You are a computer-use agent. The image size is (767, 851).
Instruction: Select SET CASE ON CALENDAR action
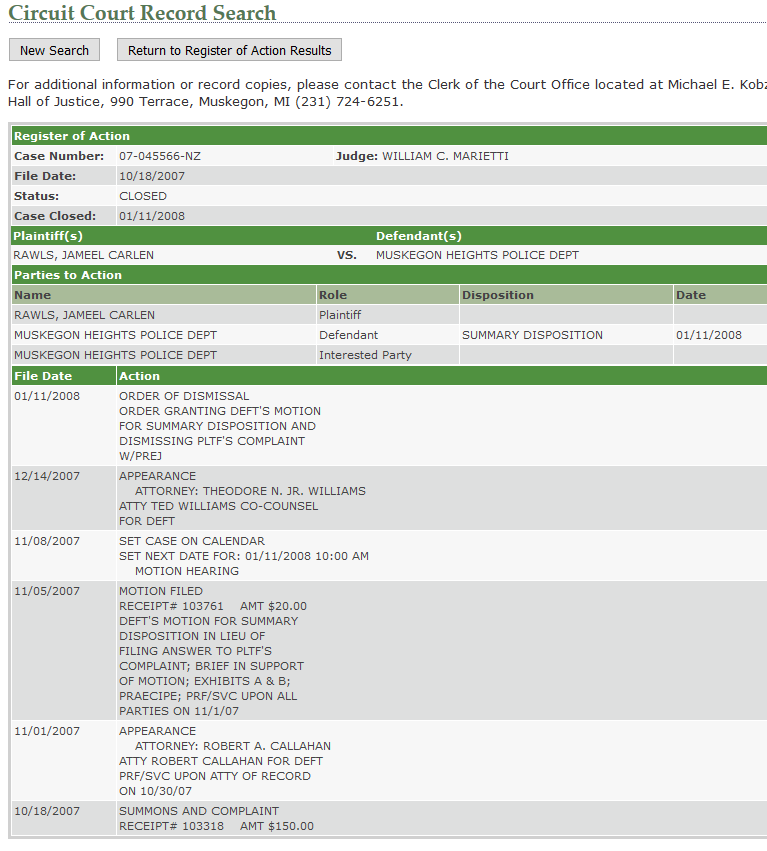(192, 541)
